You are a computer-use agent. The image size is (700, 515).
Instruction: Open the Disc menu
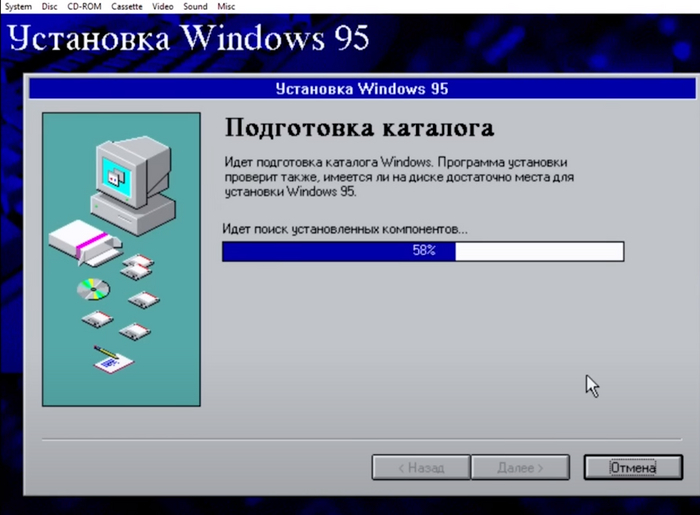(50, 6)
